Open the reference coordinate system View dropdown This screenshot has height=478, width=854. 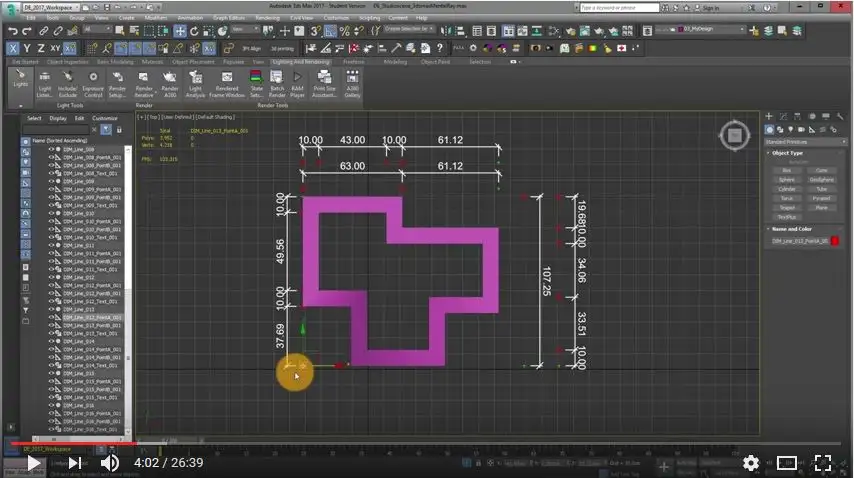tap(245, 29)
